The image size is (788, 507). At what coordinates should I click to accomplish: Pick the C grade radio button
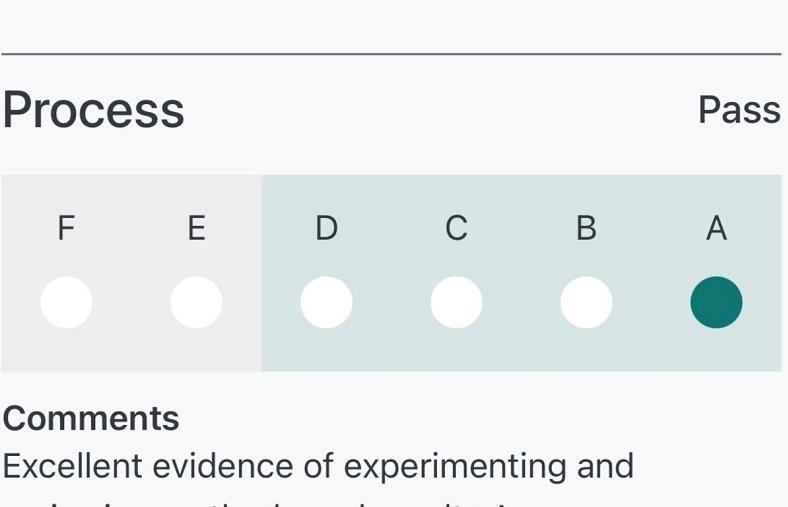point(456,302)
